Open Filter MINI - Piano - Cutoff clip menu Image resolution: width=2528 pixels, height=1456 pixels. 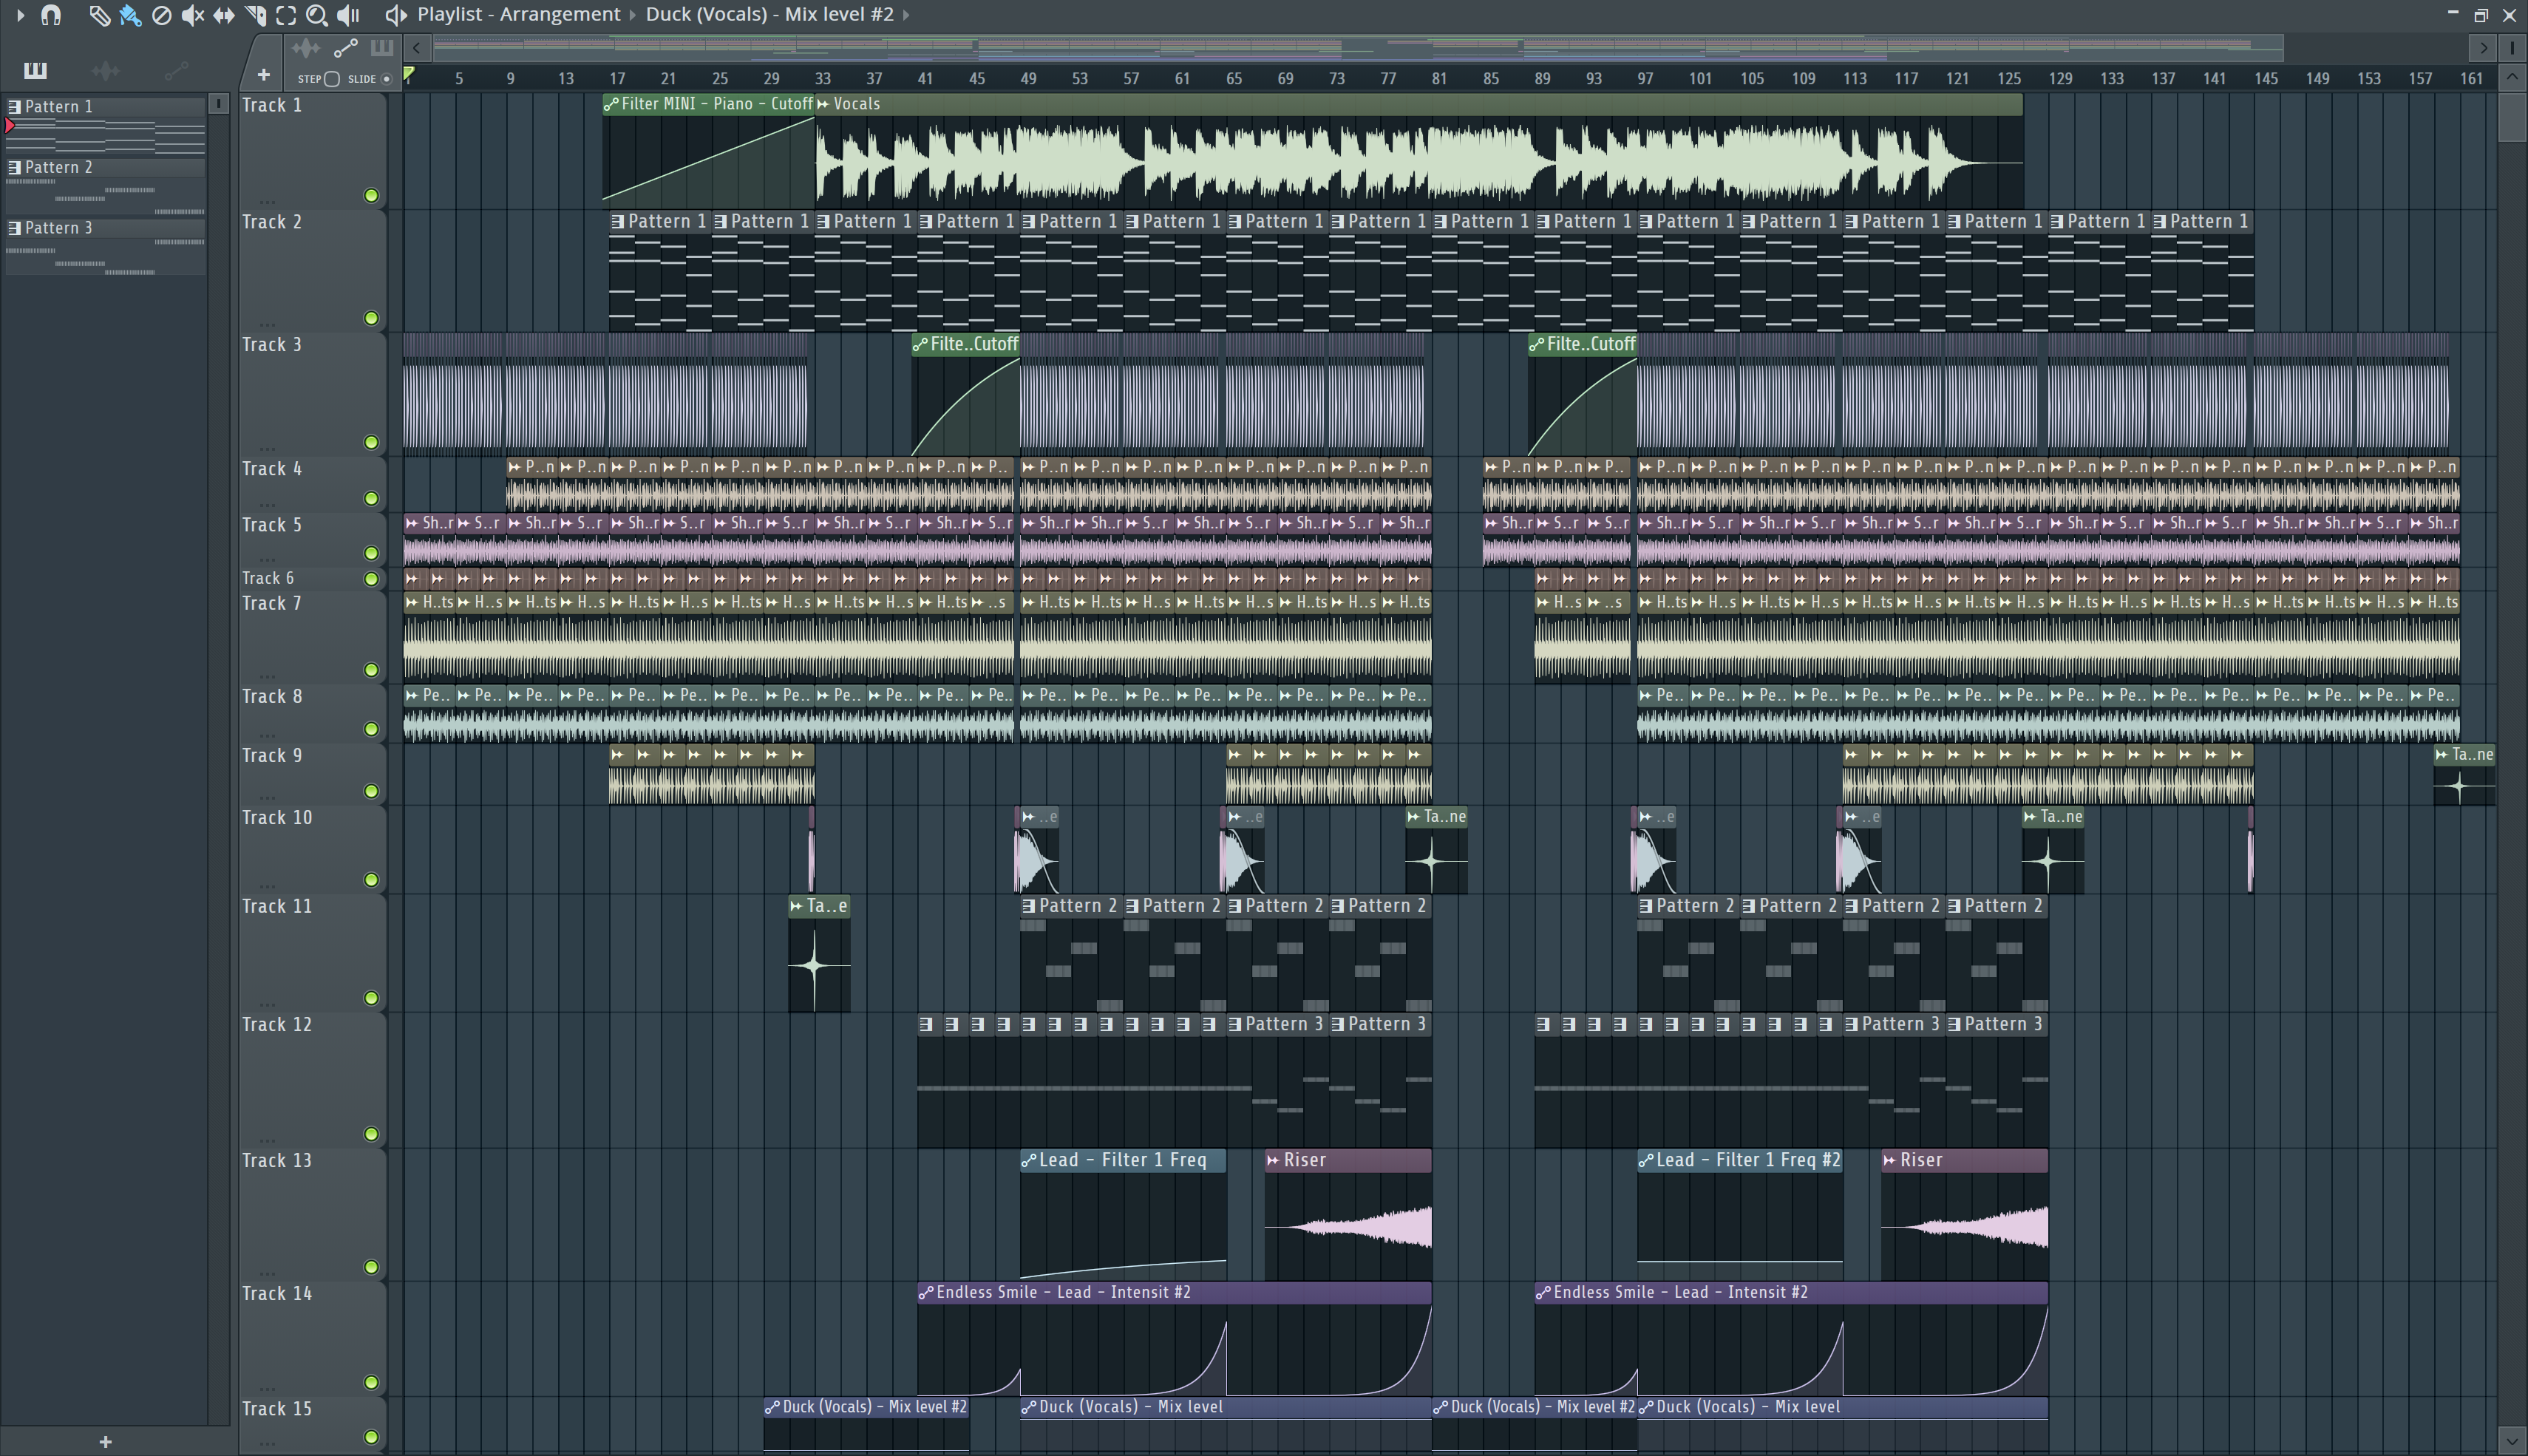tap(612, 104)
